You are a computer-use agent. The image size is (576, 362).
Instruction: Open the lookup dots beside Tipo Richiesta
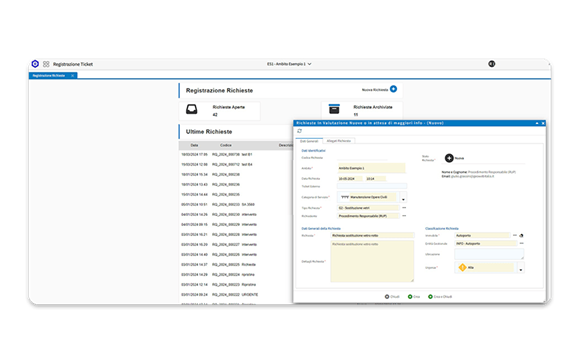coord(404,208)
